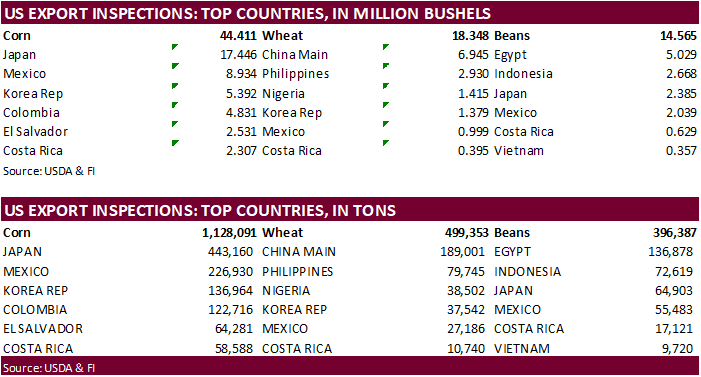Screen dimensions: 701x377
Task: Click the green triangle next to Mexico corn value
Action: [x=175, y=66]
